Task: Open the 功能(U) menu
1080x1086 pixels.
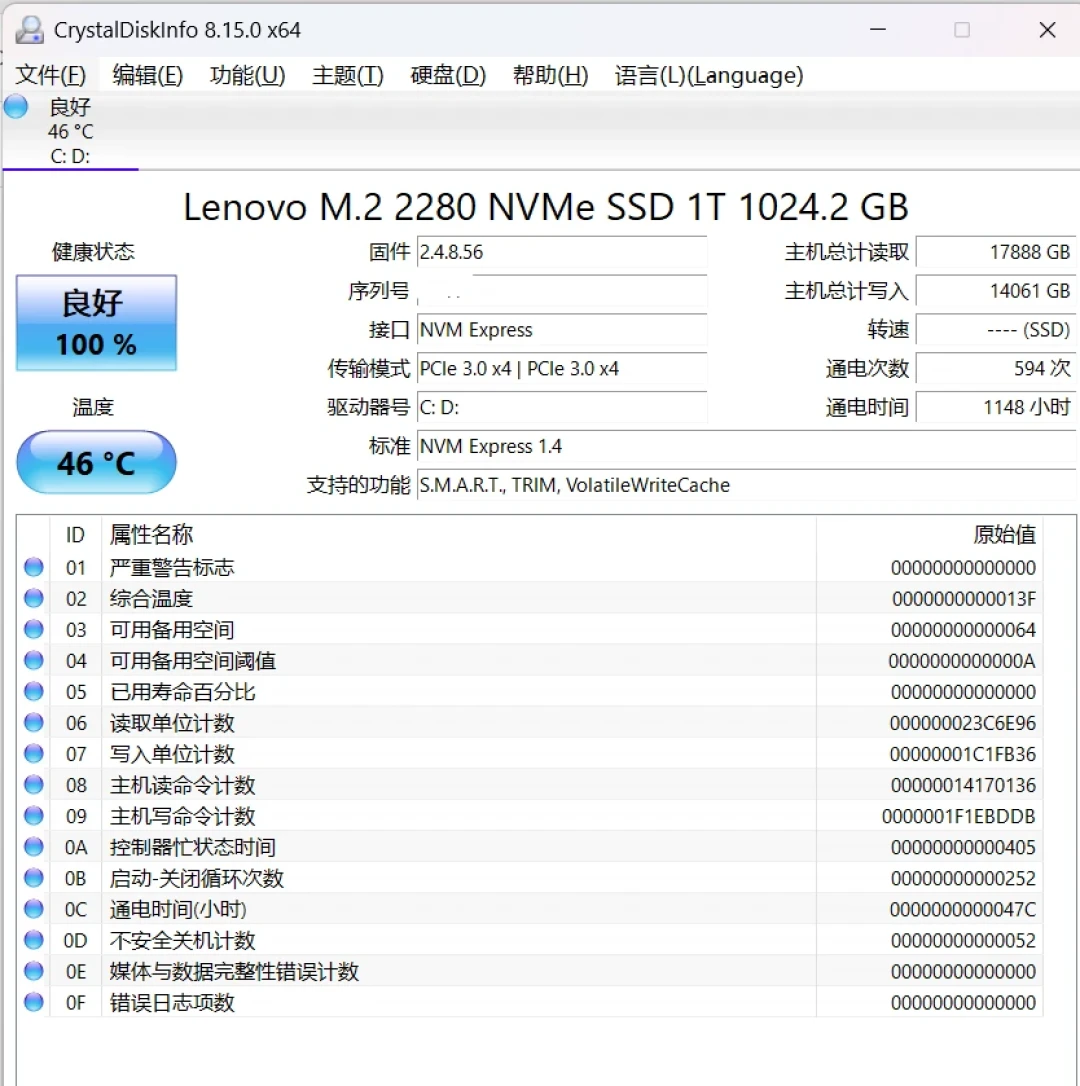Action: coord(247,75)
